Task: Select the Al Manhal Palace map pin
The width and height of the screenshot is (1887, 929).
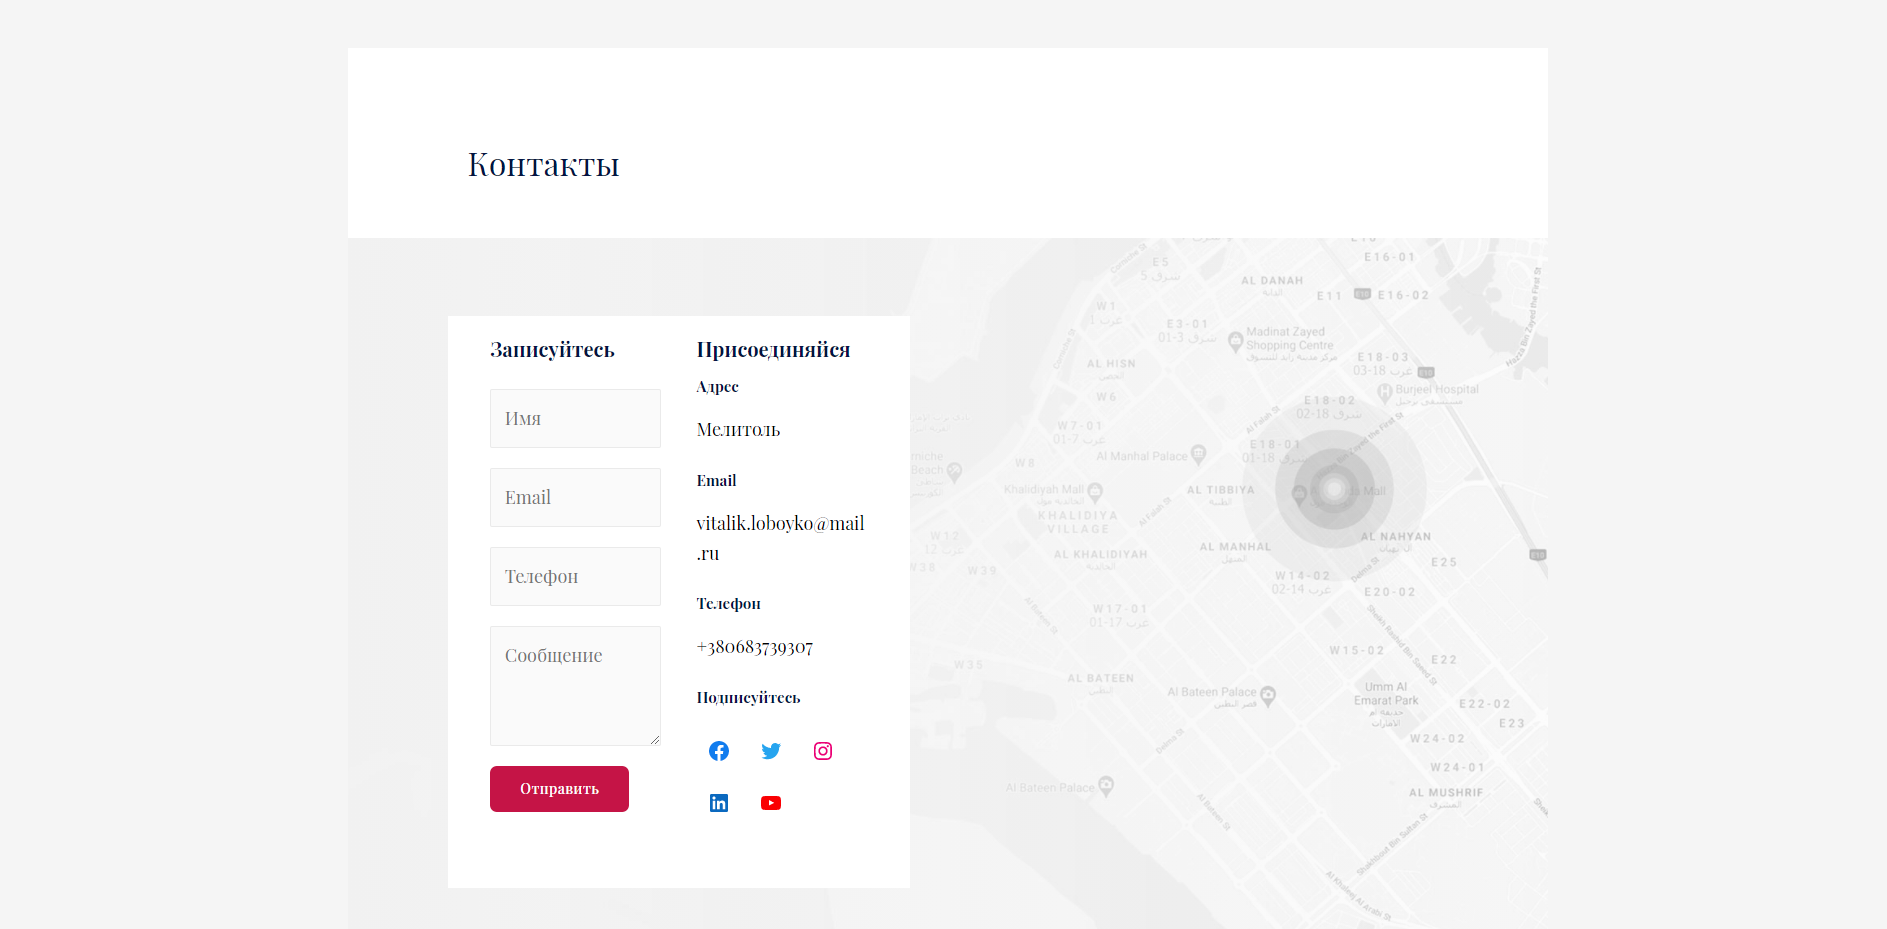Action: point(1198,454)
